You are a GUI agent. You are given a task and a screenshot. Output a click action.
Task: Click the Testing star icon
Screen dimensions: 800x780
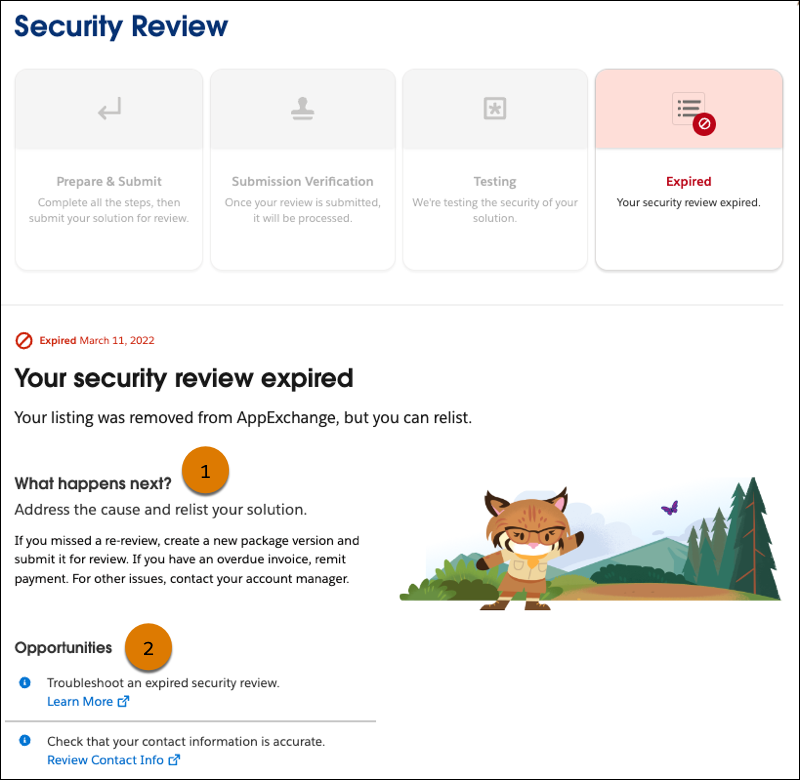(494, 110)
